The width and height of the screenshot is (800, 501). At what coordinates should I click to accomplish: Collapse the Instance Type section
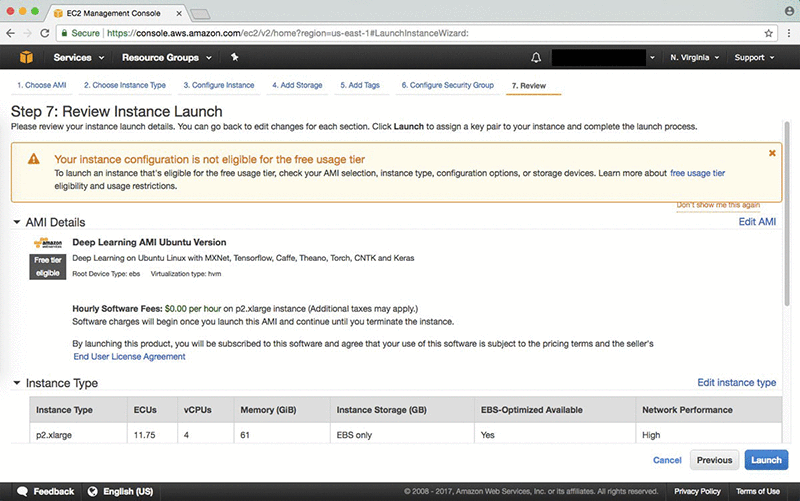pos(16,383)
